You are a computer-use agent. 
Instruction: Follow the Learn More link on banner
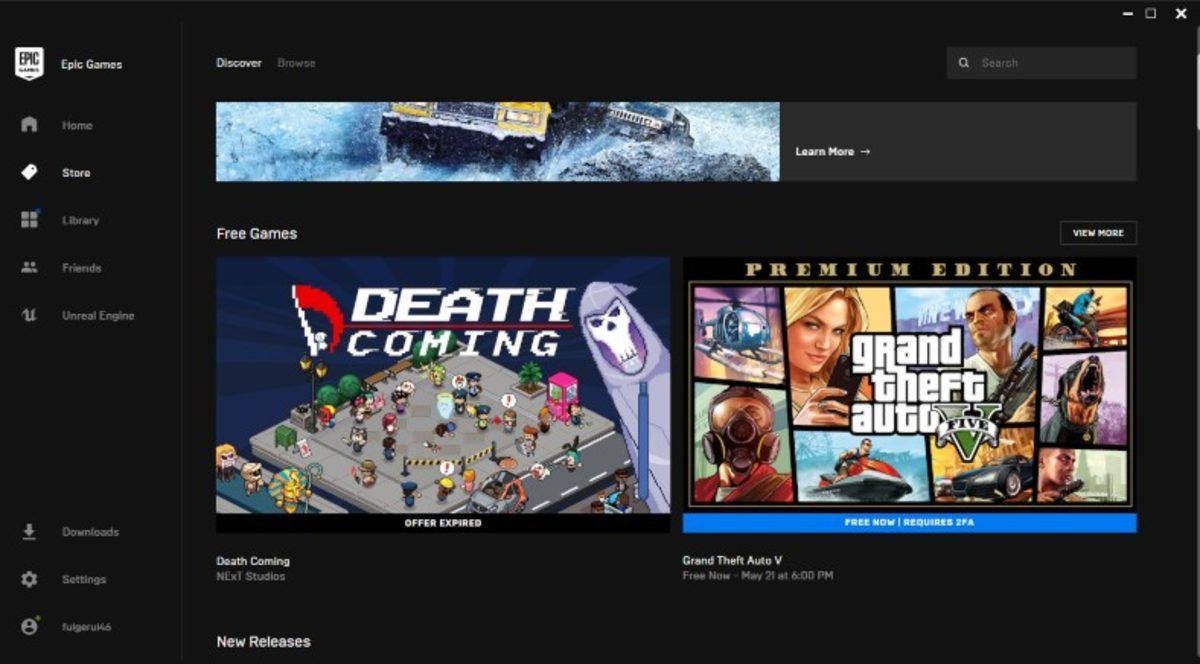830,151
